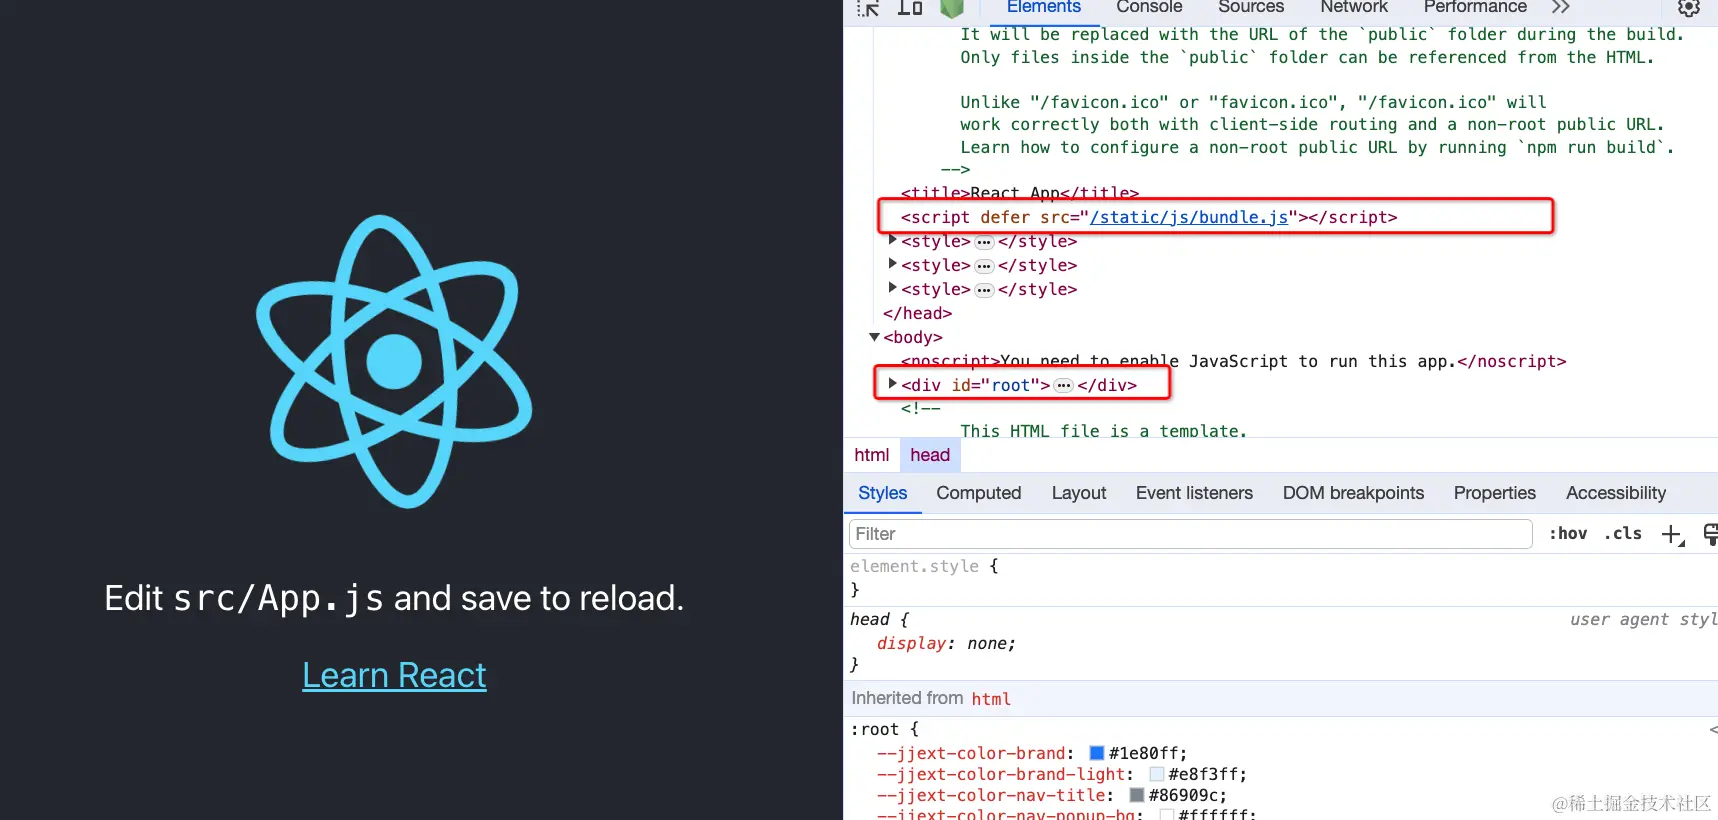Image resolution: width=1718 pixels, height=820 pixels.
Task: Open DevTools settings gear
Action: (x=1689, y=8)
